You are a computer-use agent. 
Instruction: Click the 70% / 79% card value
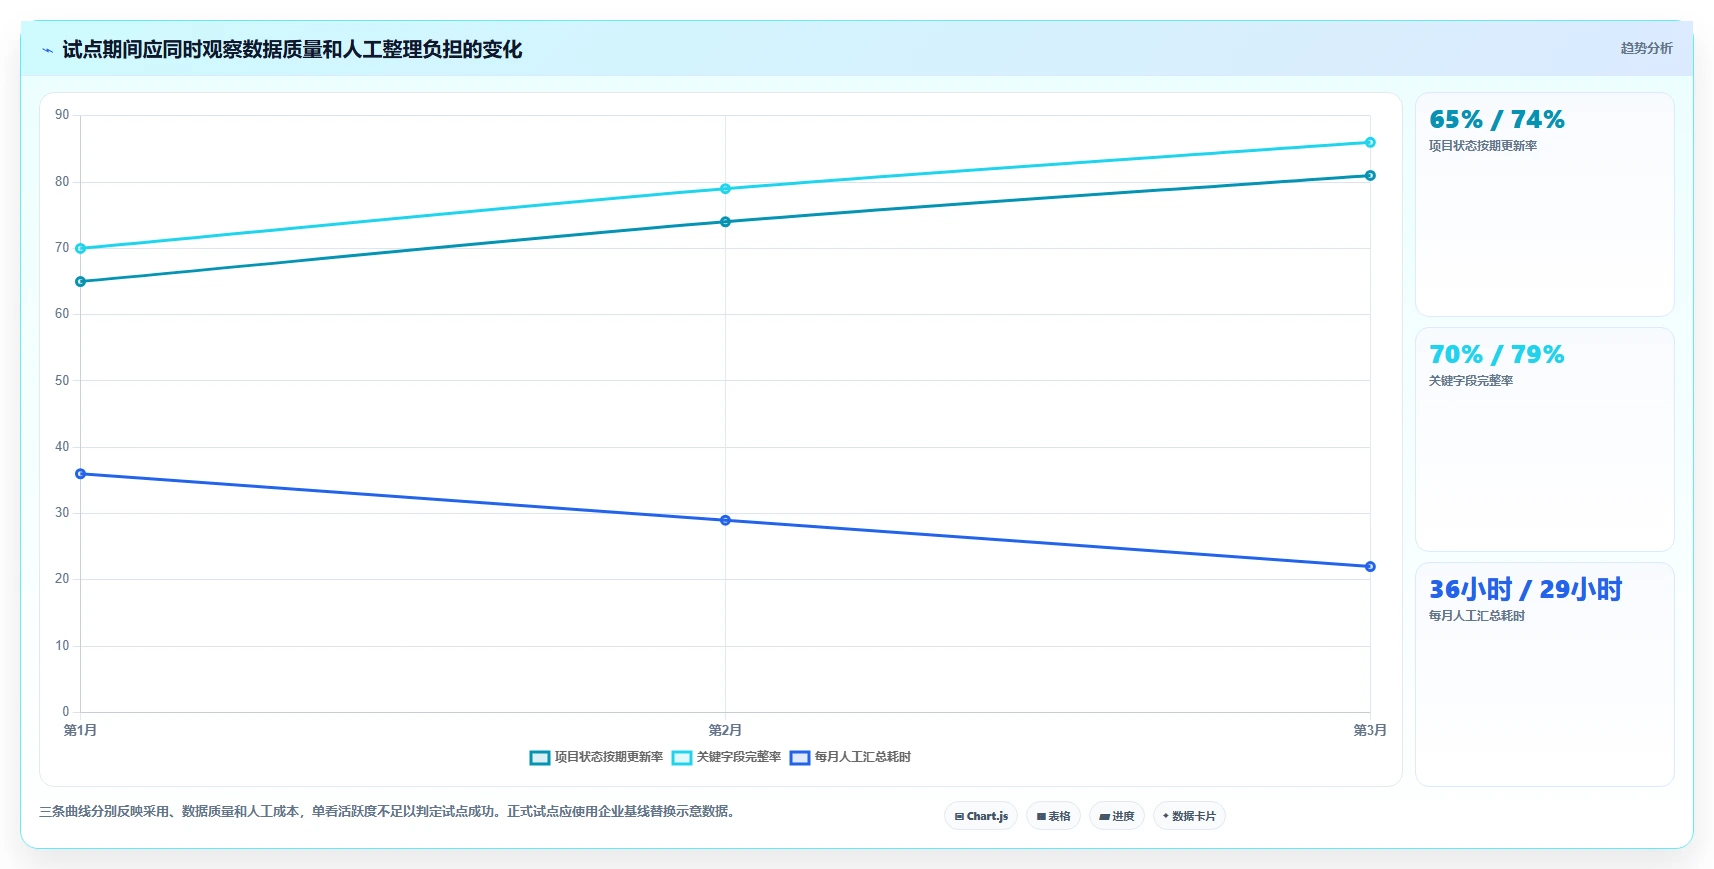point(1497,355)
